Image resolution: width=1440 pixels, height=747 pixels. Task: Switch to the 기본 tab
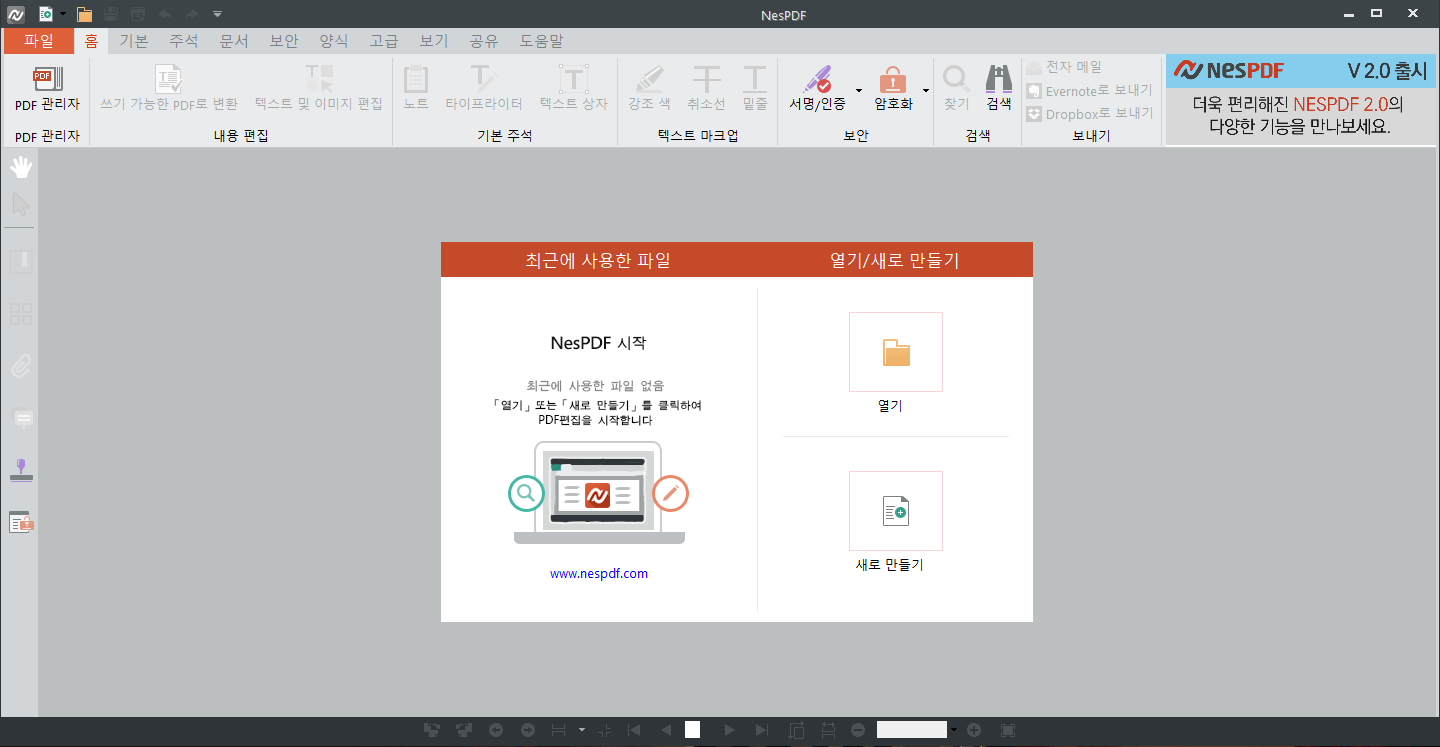click(133, 41)
